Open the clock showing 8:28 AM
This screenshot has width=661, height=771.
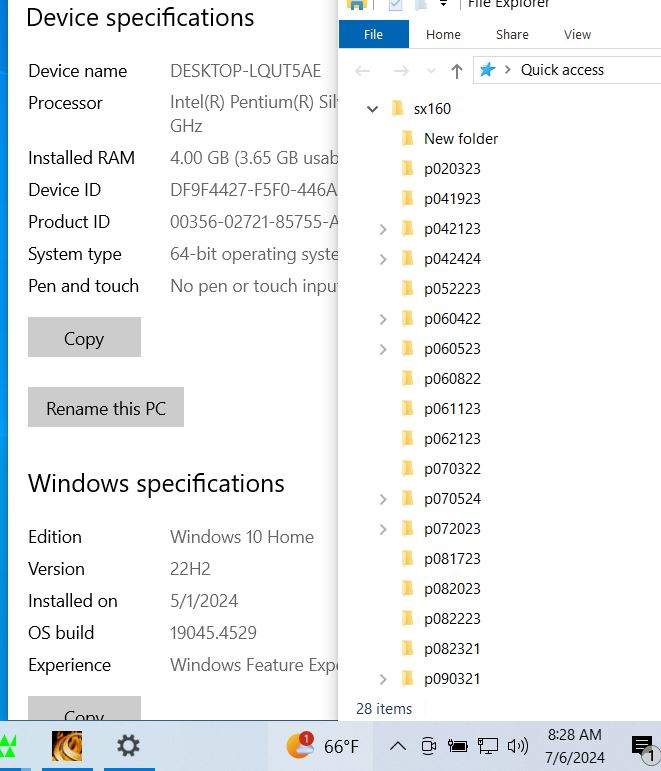pyautogui.click(x=574, y=746)
